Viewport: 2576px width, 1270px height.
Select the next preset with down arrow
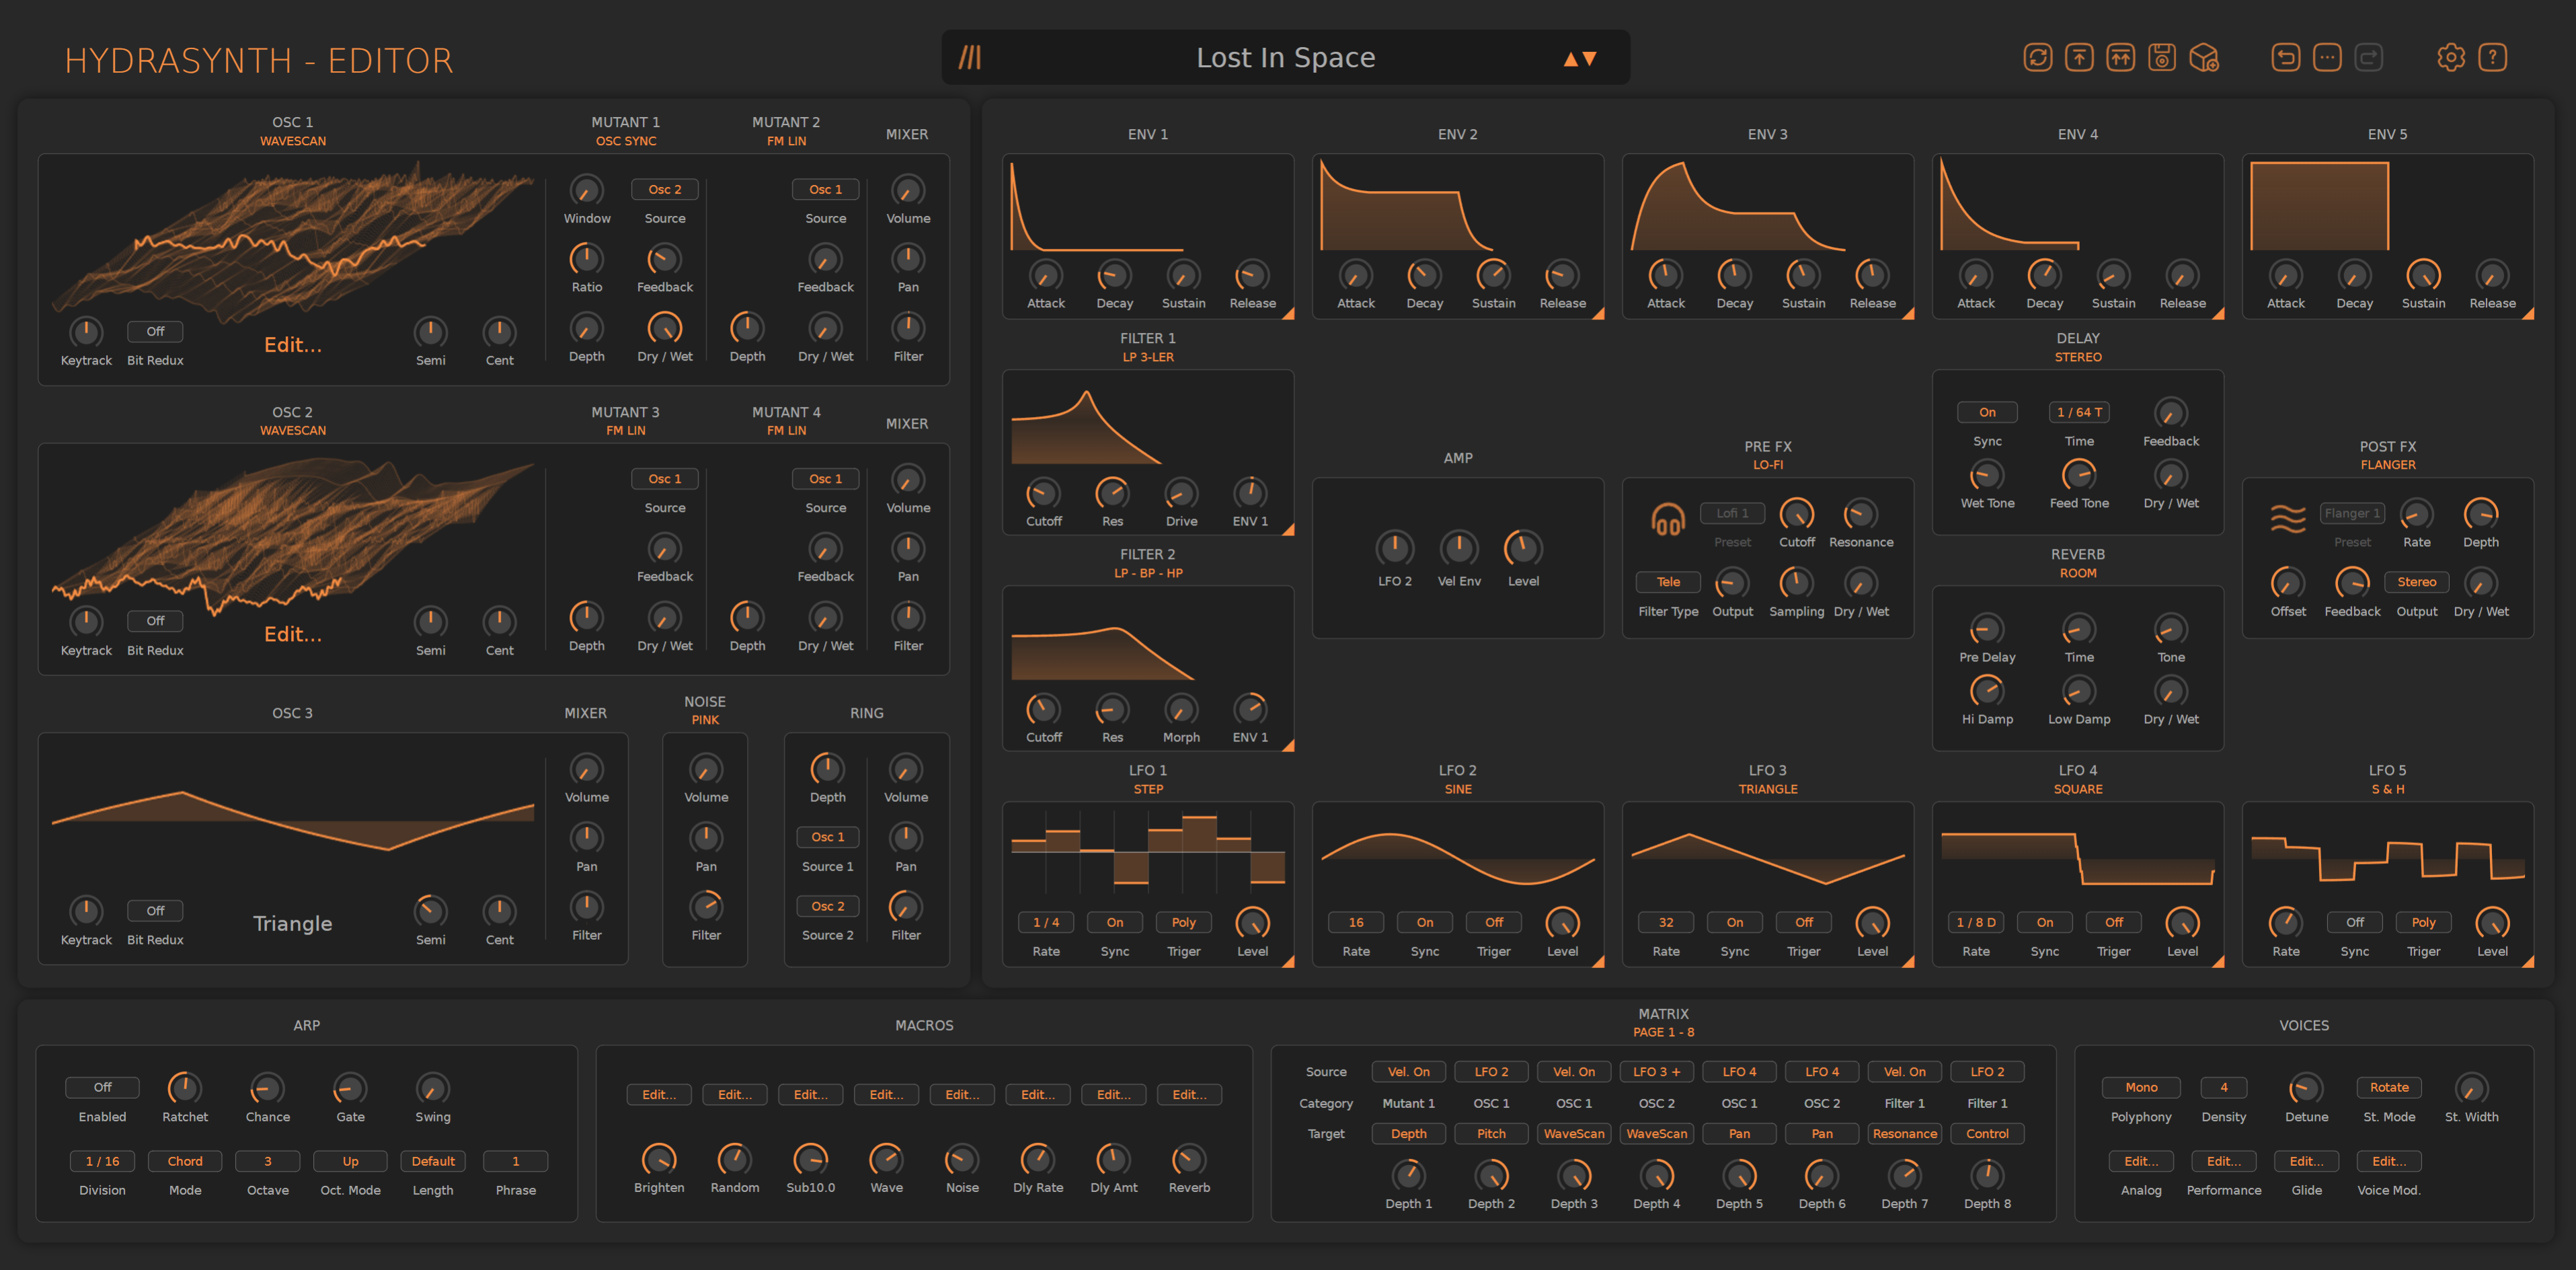pos(1589,59)
